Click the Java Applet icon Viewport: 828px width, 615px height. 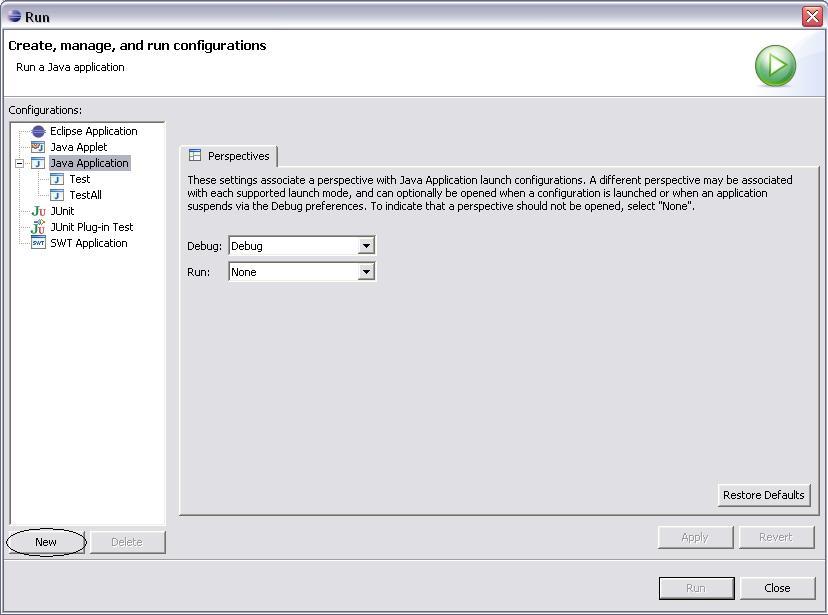pyautogui.click(x=38, y=147)
